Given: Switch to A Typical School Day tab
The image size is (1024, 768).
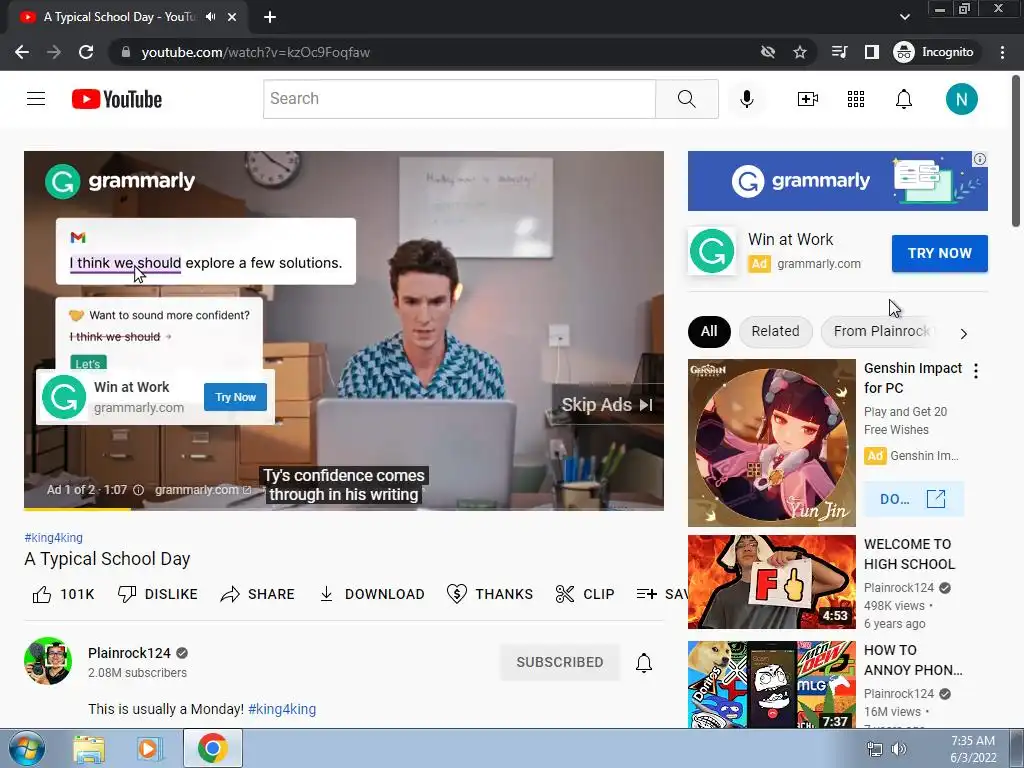Looking at the screenshot, I should [118, 17].
